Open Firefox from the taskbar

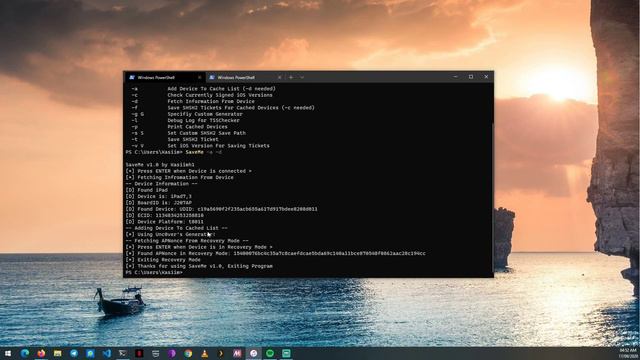point(41,353)
